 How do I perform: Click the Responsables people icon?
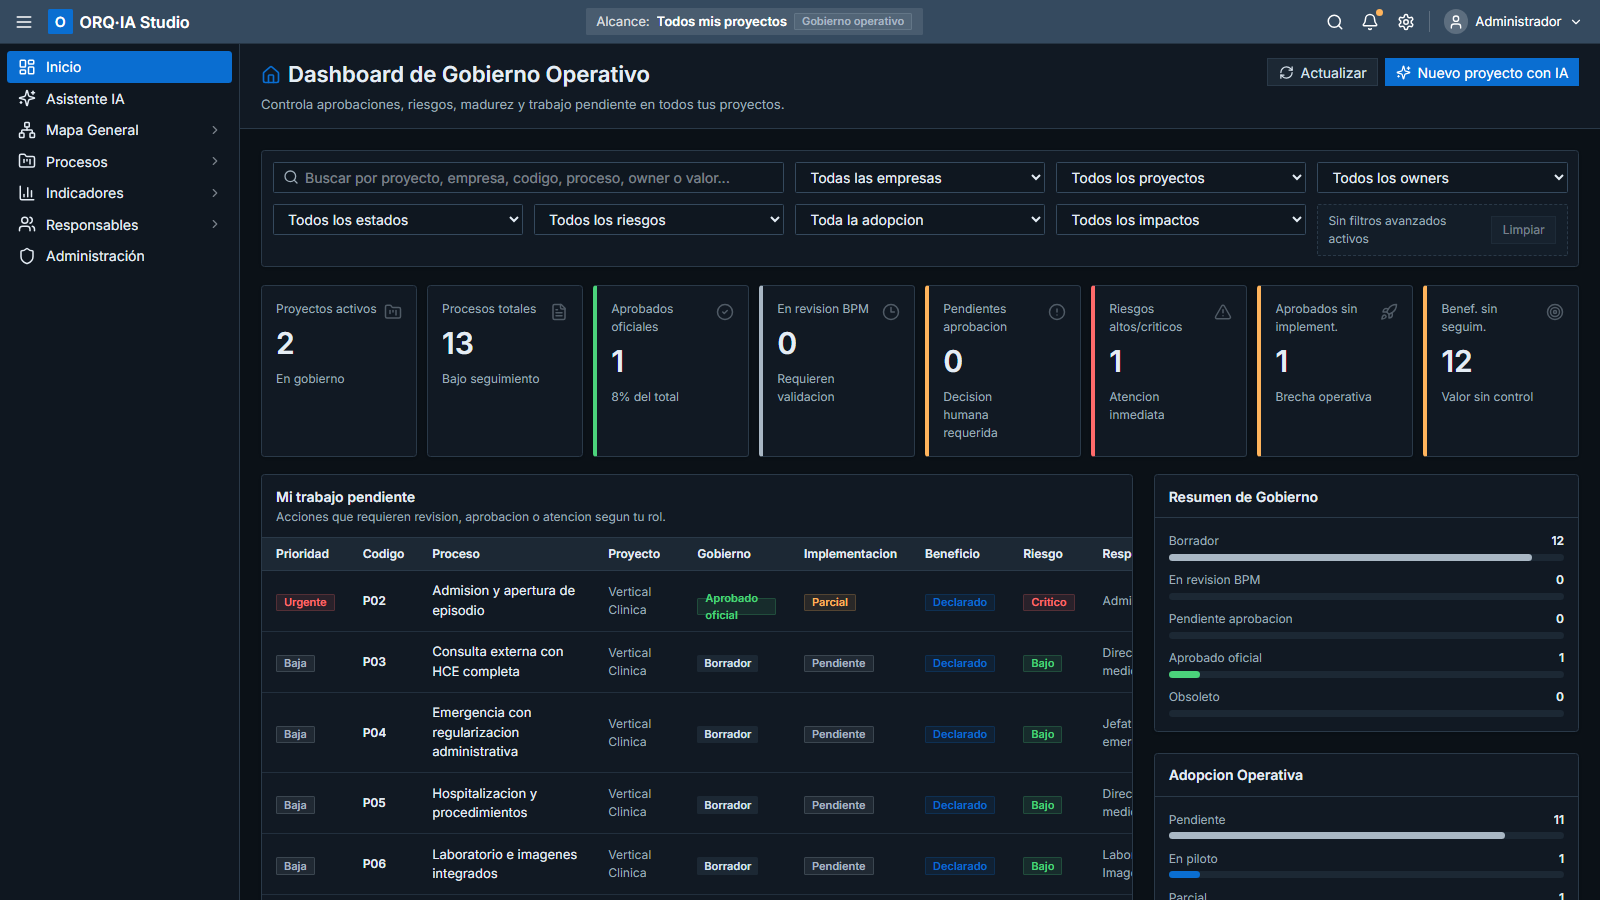[27, 224]
